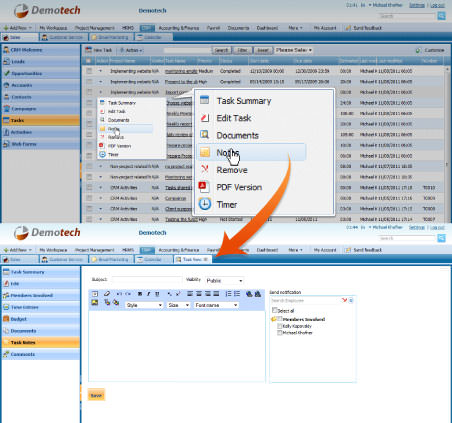Open Web Forms in the CRM sidebar

(x=41, y=144)
